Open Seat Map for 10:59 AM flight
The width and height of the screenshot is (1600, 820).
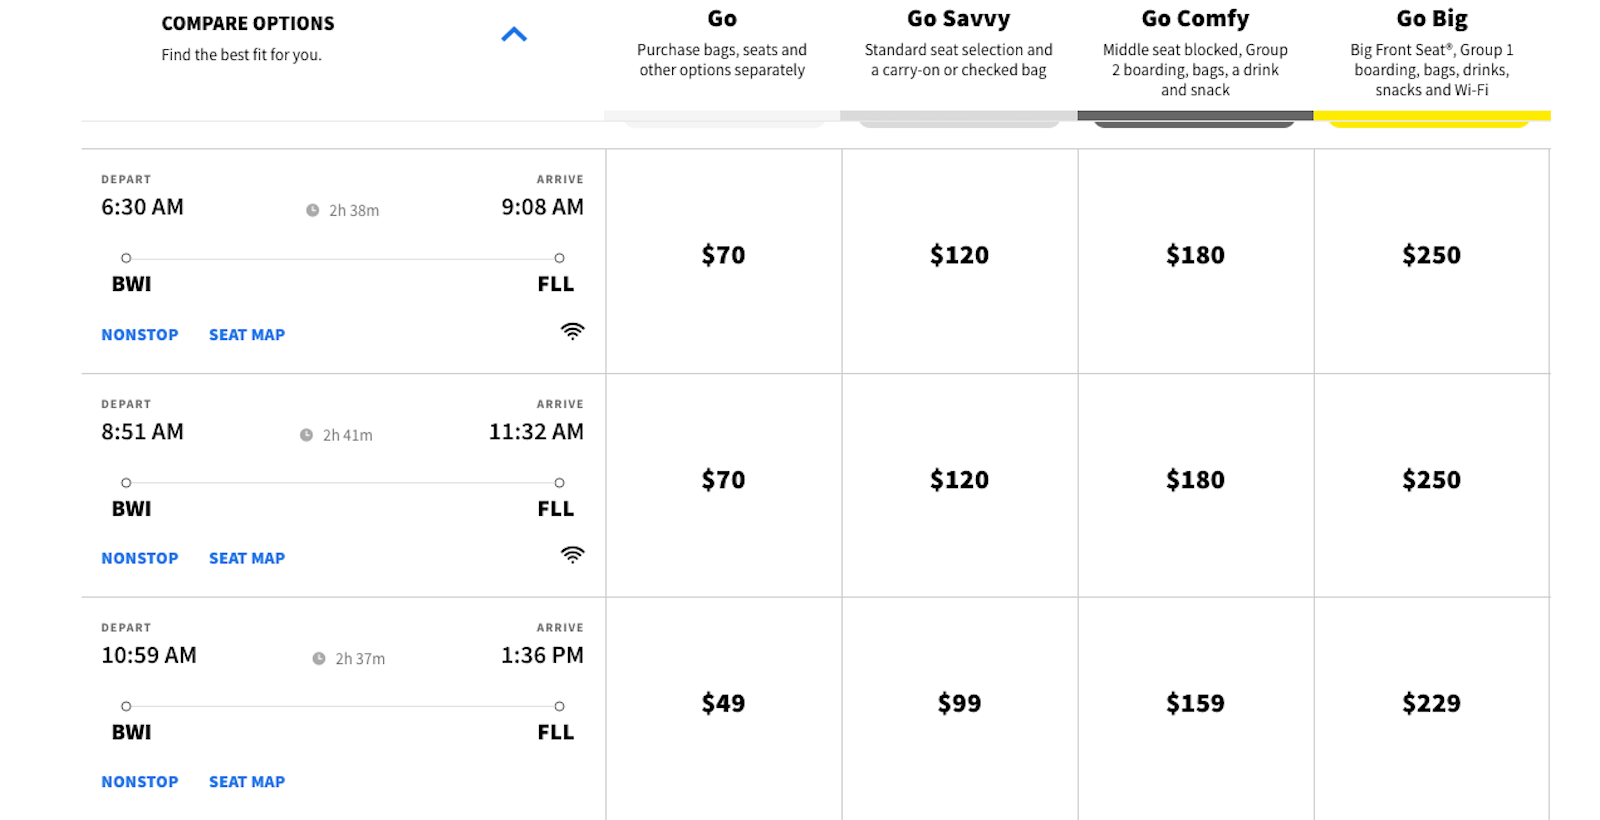(247, 782)
